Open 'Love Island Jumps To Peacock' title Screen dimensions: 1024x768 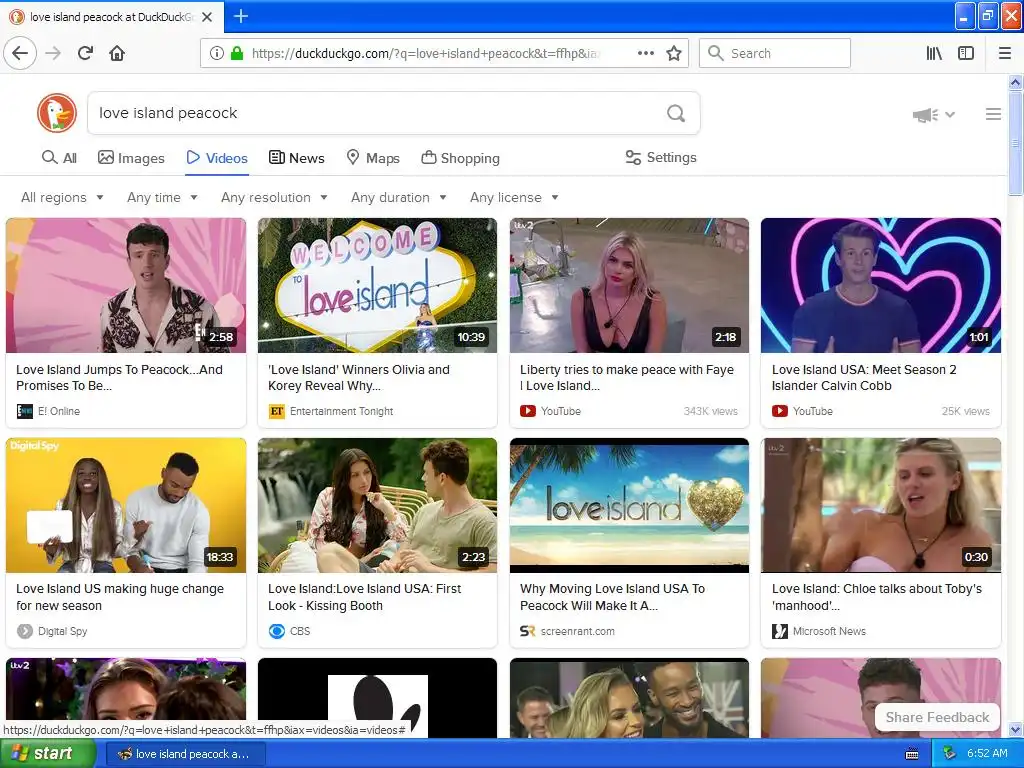click(x=120, y=377)
